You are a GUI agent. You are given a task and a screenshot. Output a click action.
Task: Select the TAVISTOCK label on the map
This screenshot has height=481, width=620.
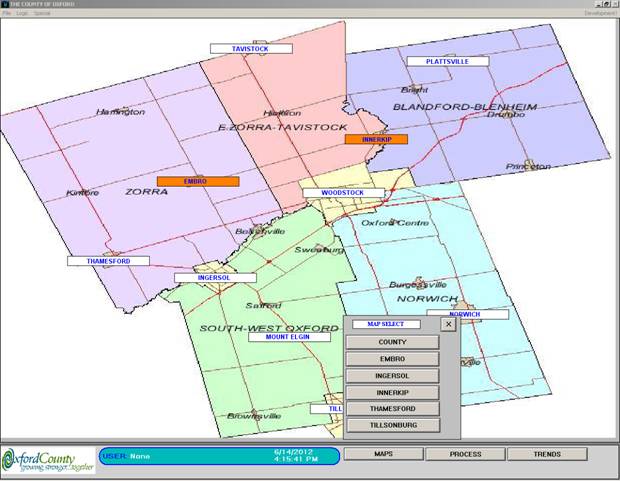click(x=251, y=48)
